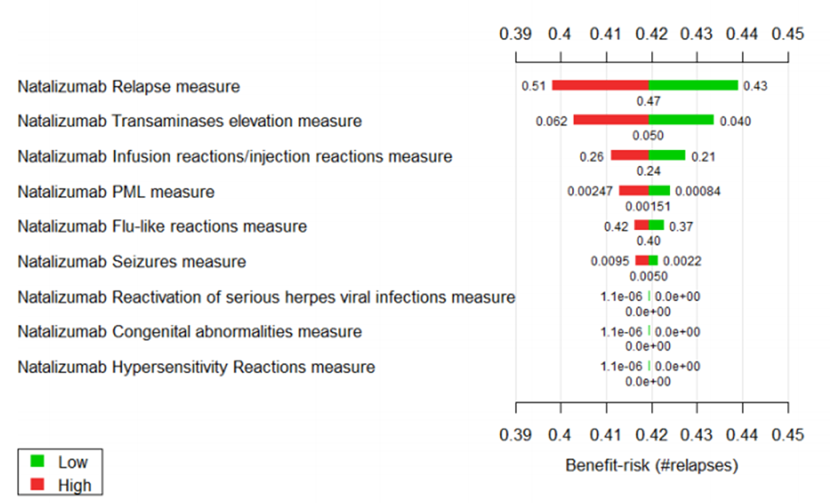Screen dimensions: 840x503
Task: Click the red Transaminases elevation bar
Action: click(x=611, y=120)
